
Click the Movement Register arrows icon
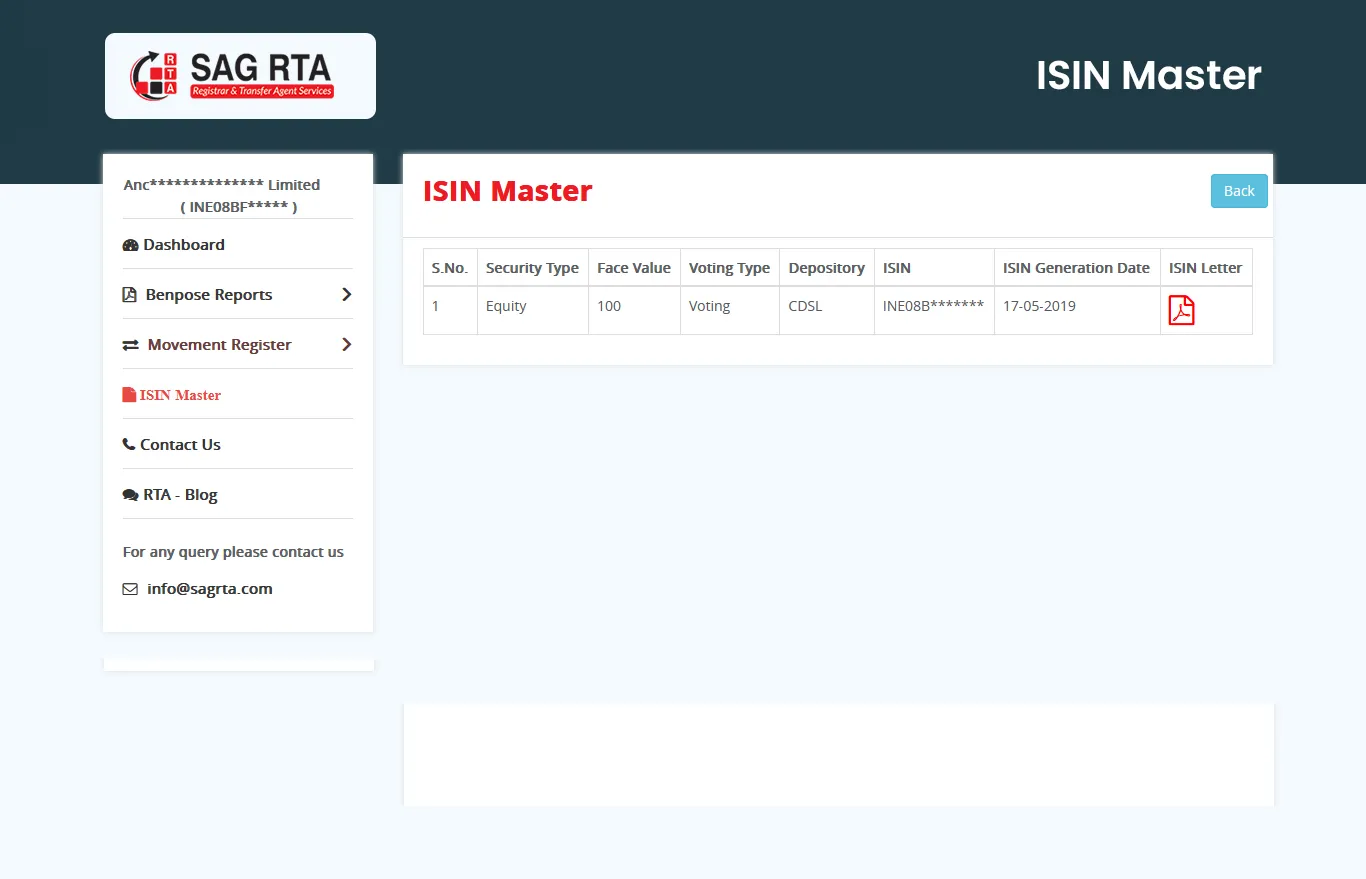coord(130,345)
